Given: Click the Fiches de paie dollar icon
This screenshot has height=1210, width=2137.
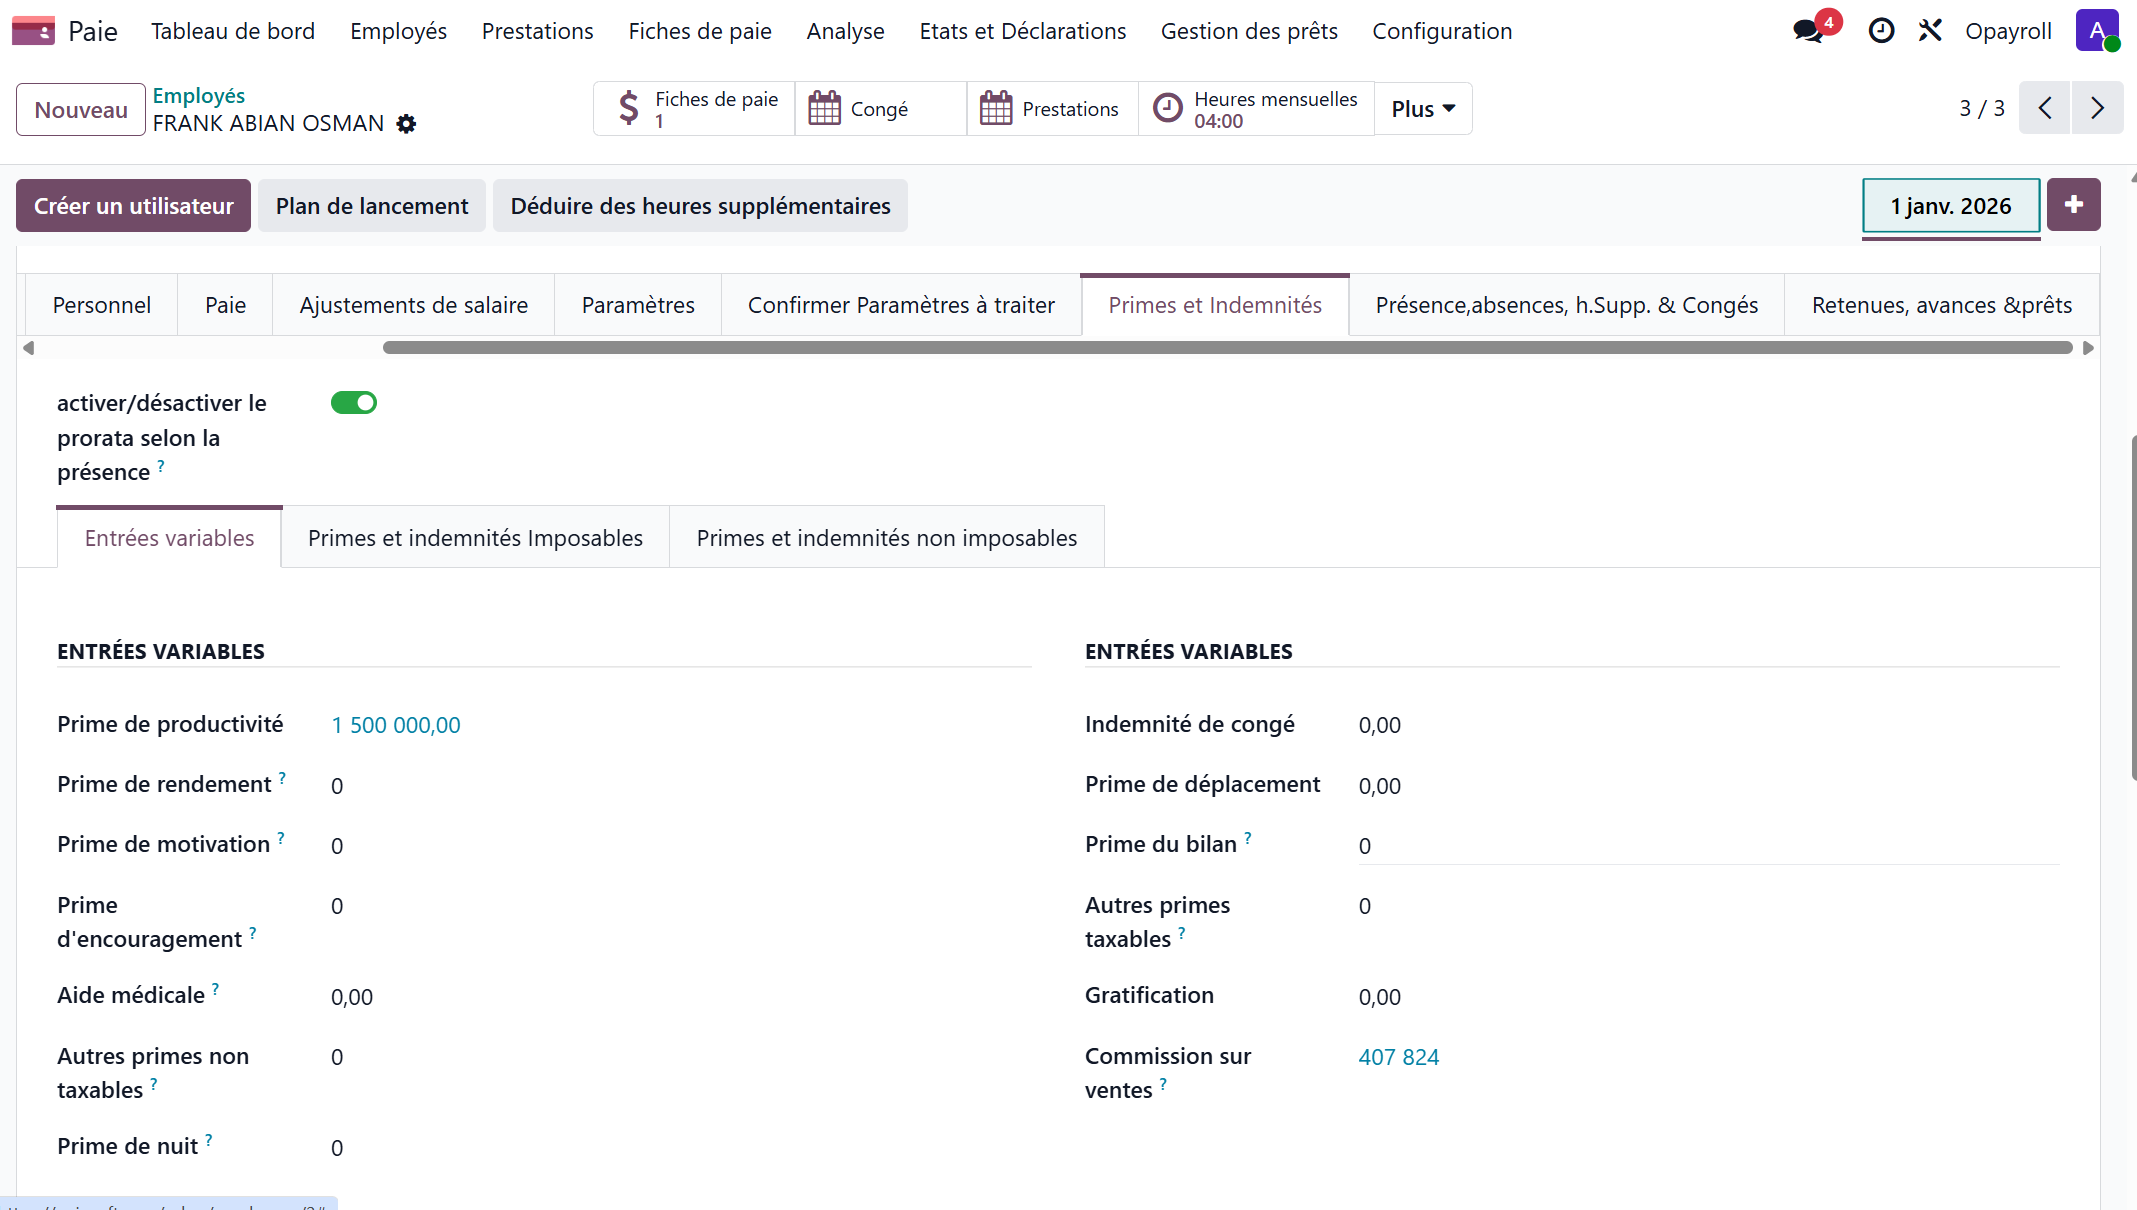Looking at the screenshot, I should 629,108.
